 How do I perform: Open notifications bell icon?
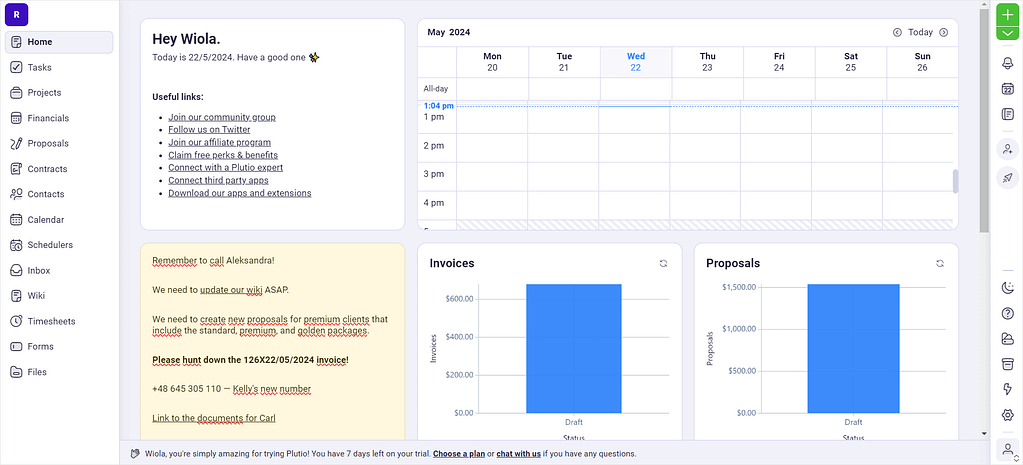coord(1007,63)
